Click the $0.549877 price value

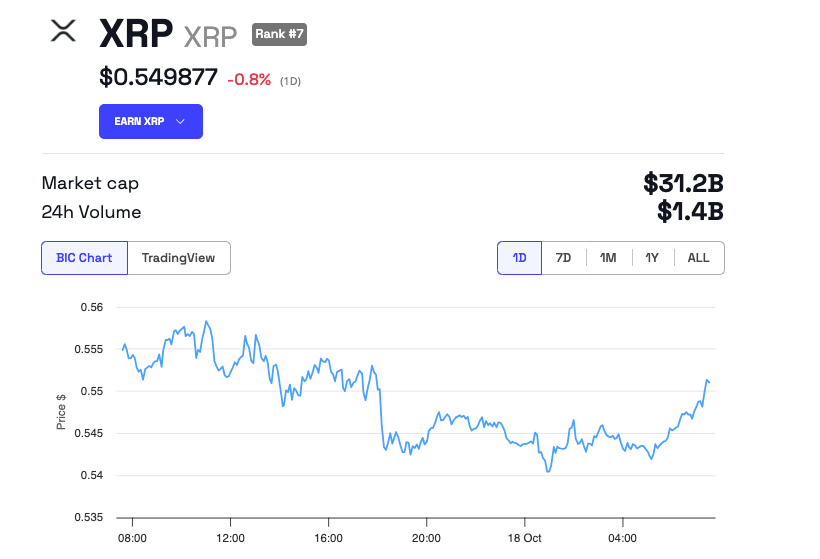pyautogui.click(x=158, y=77)
